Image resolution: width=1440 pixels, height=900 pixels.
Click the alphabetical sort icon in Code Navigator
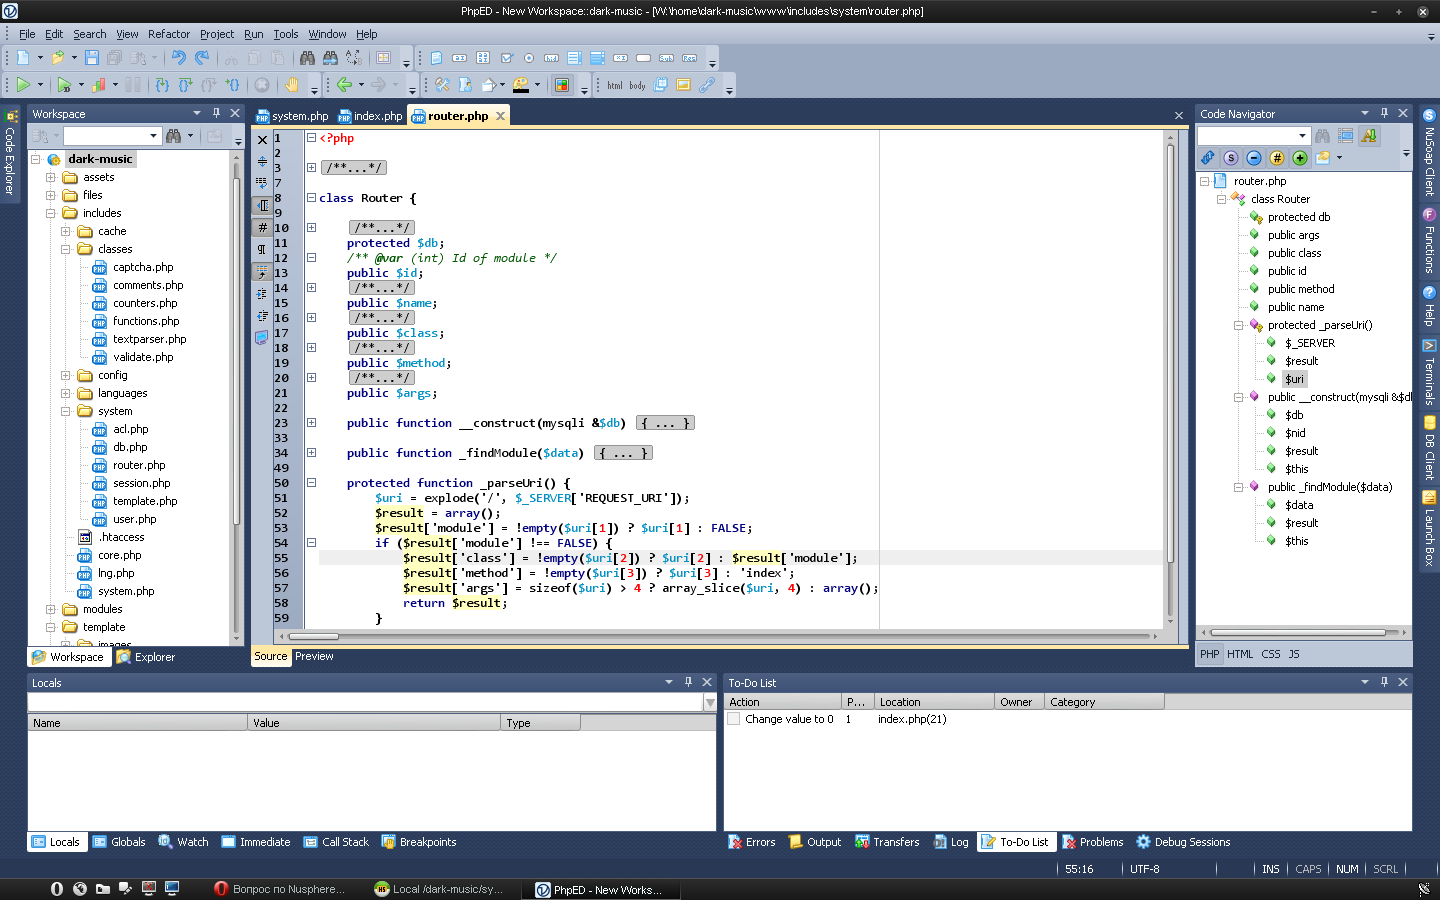(1369, 136)
